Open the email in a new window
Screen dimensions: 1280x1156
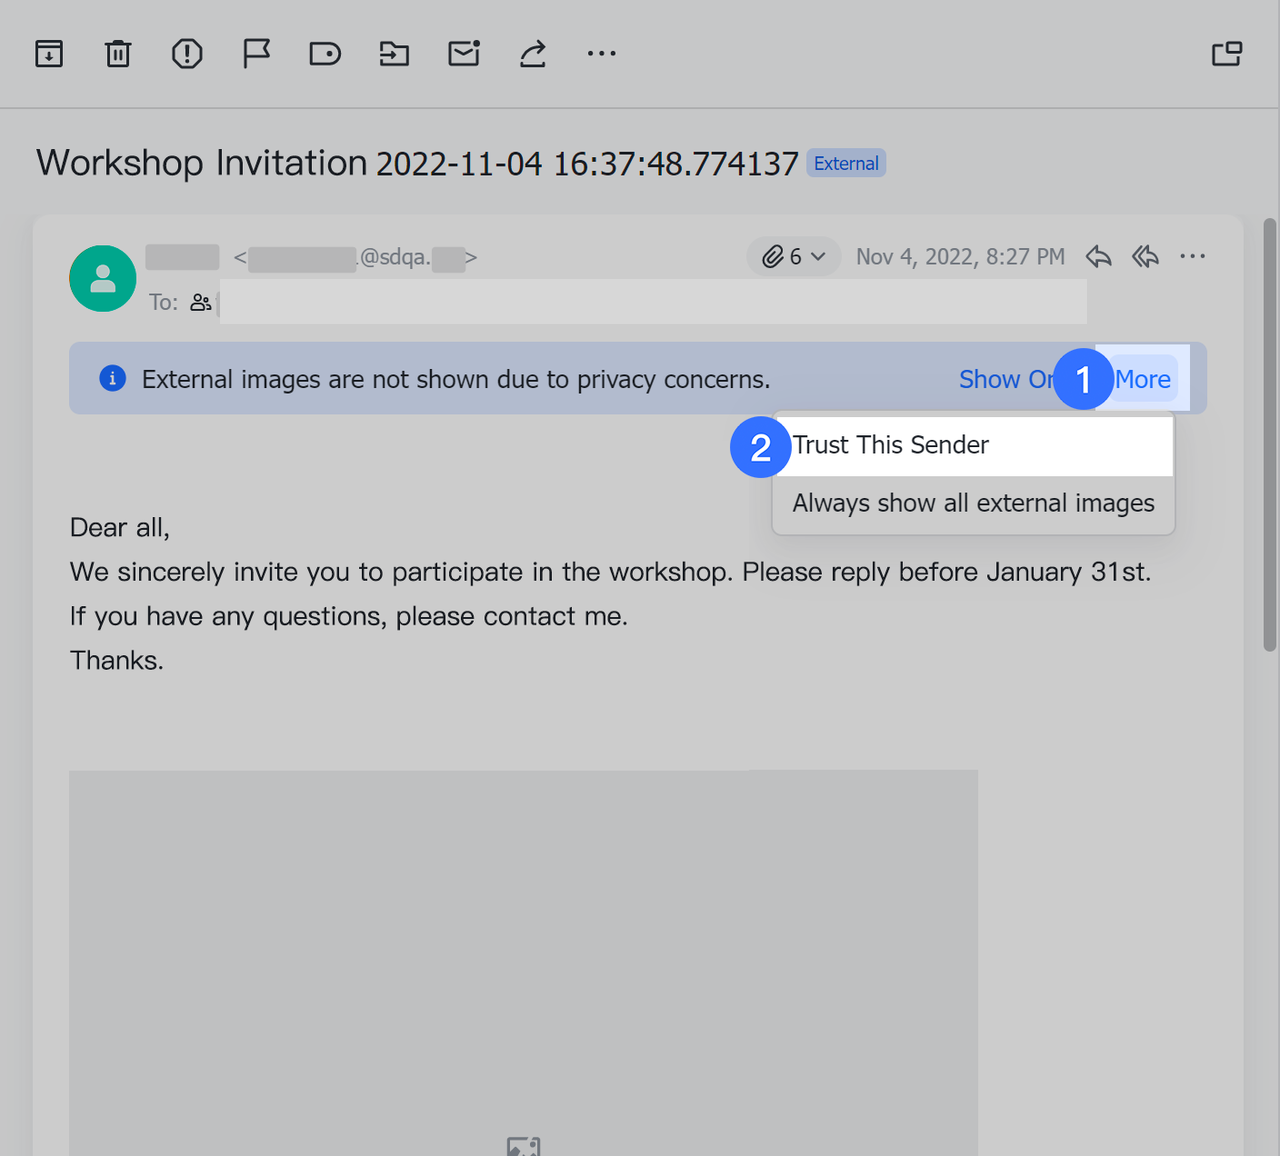[1227, 53]
